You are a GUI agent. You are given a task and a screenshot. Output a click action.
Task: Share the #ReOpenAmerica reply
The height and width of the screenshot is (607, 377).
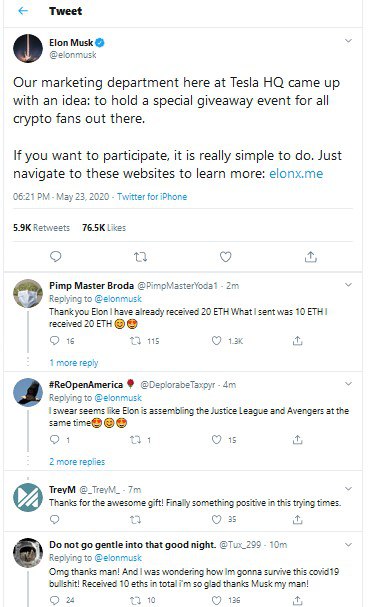click(297, 439)
